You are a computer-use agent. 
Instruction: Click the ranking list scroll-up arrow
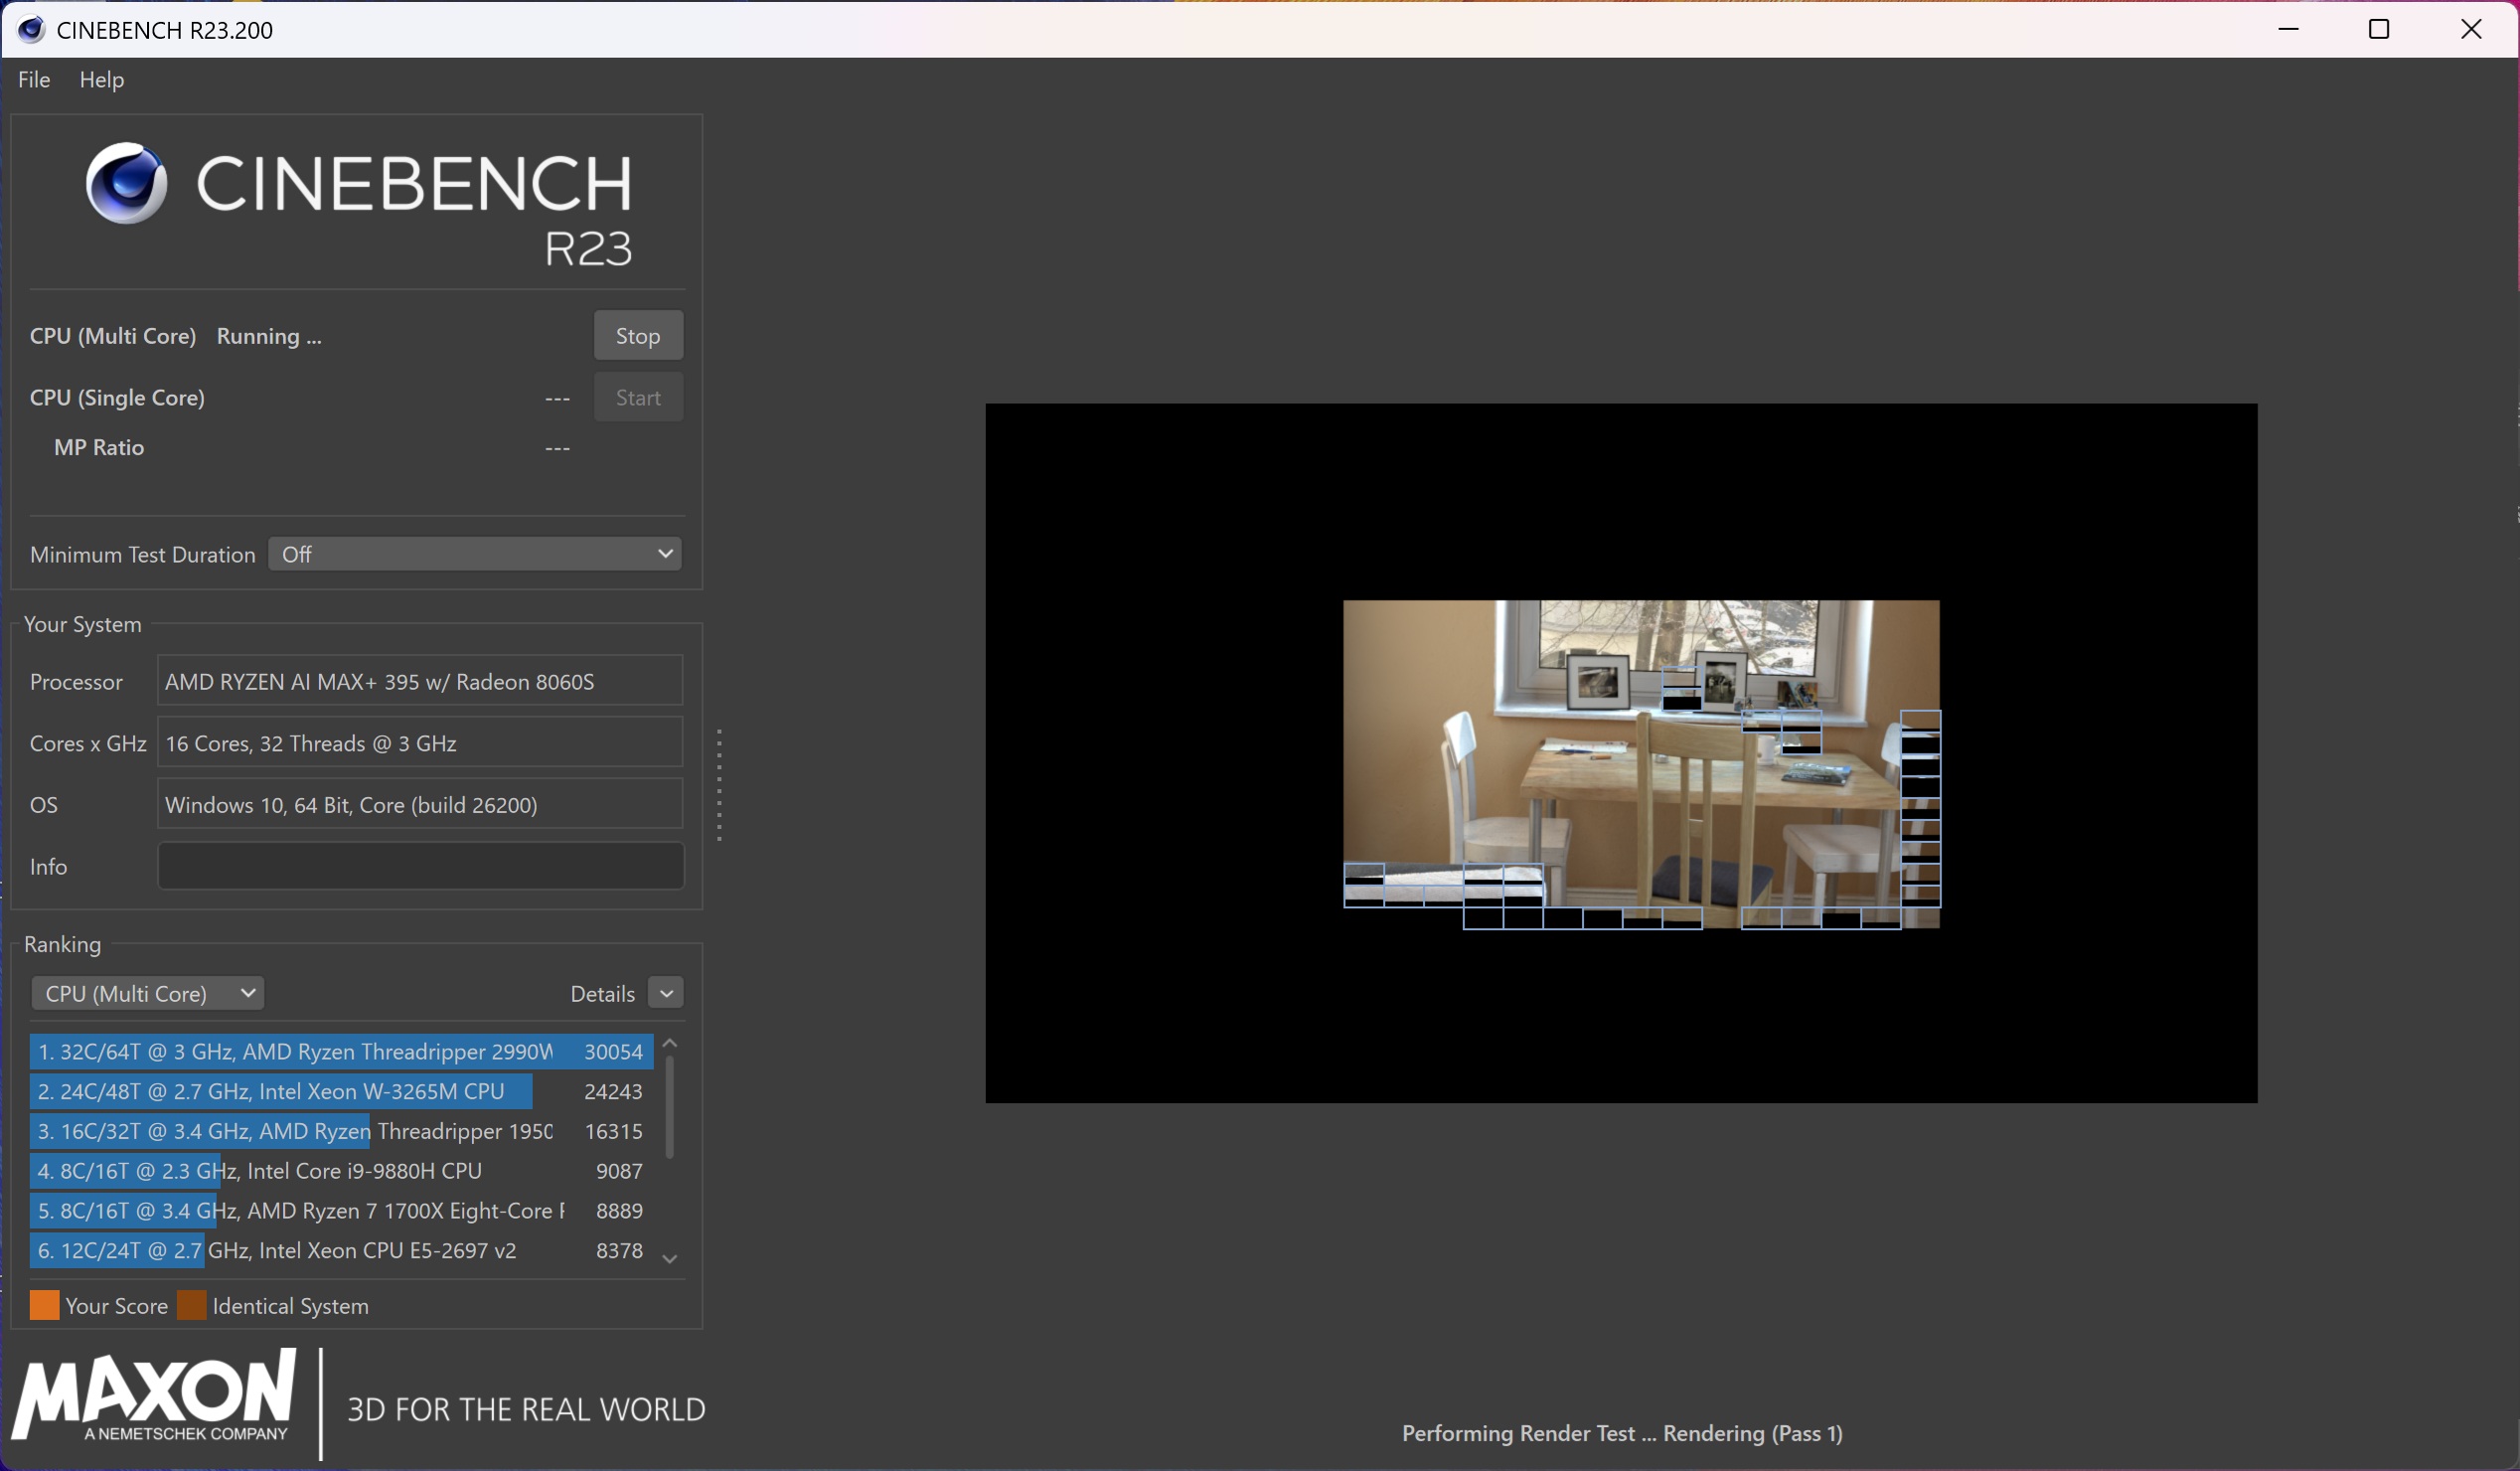670,1044
